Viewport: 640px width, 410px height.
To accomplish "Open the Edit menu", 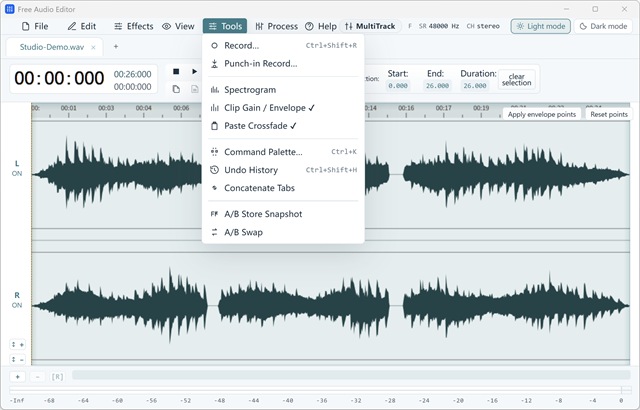I will 82,26.
